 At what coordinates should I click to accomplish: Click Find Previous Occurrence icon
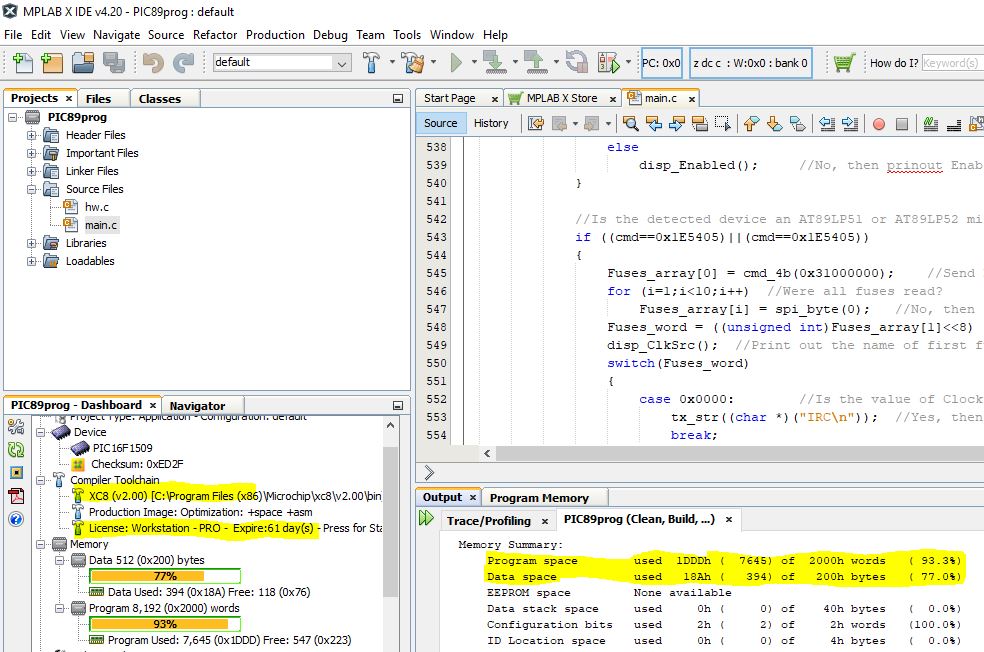(x=654, y=124)
